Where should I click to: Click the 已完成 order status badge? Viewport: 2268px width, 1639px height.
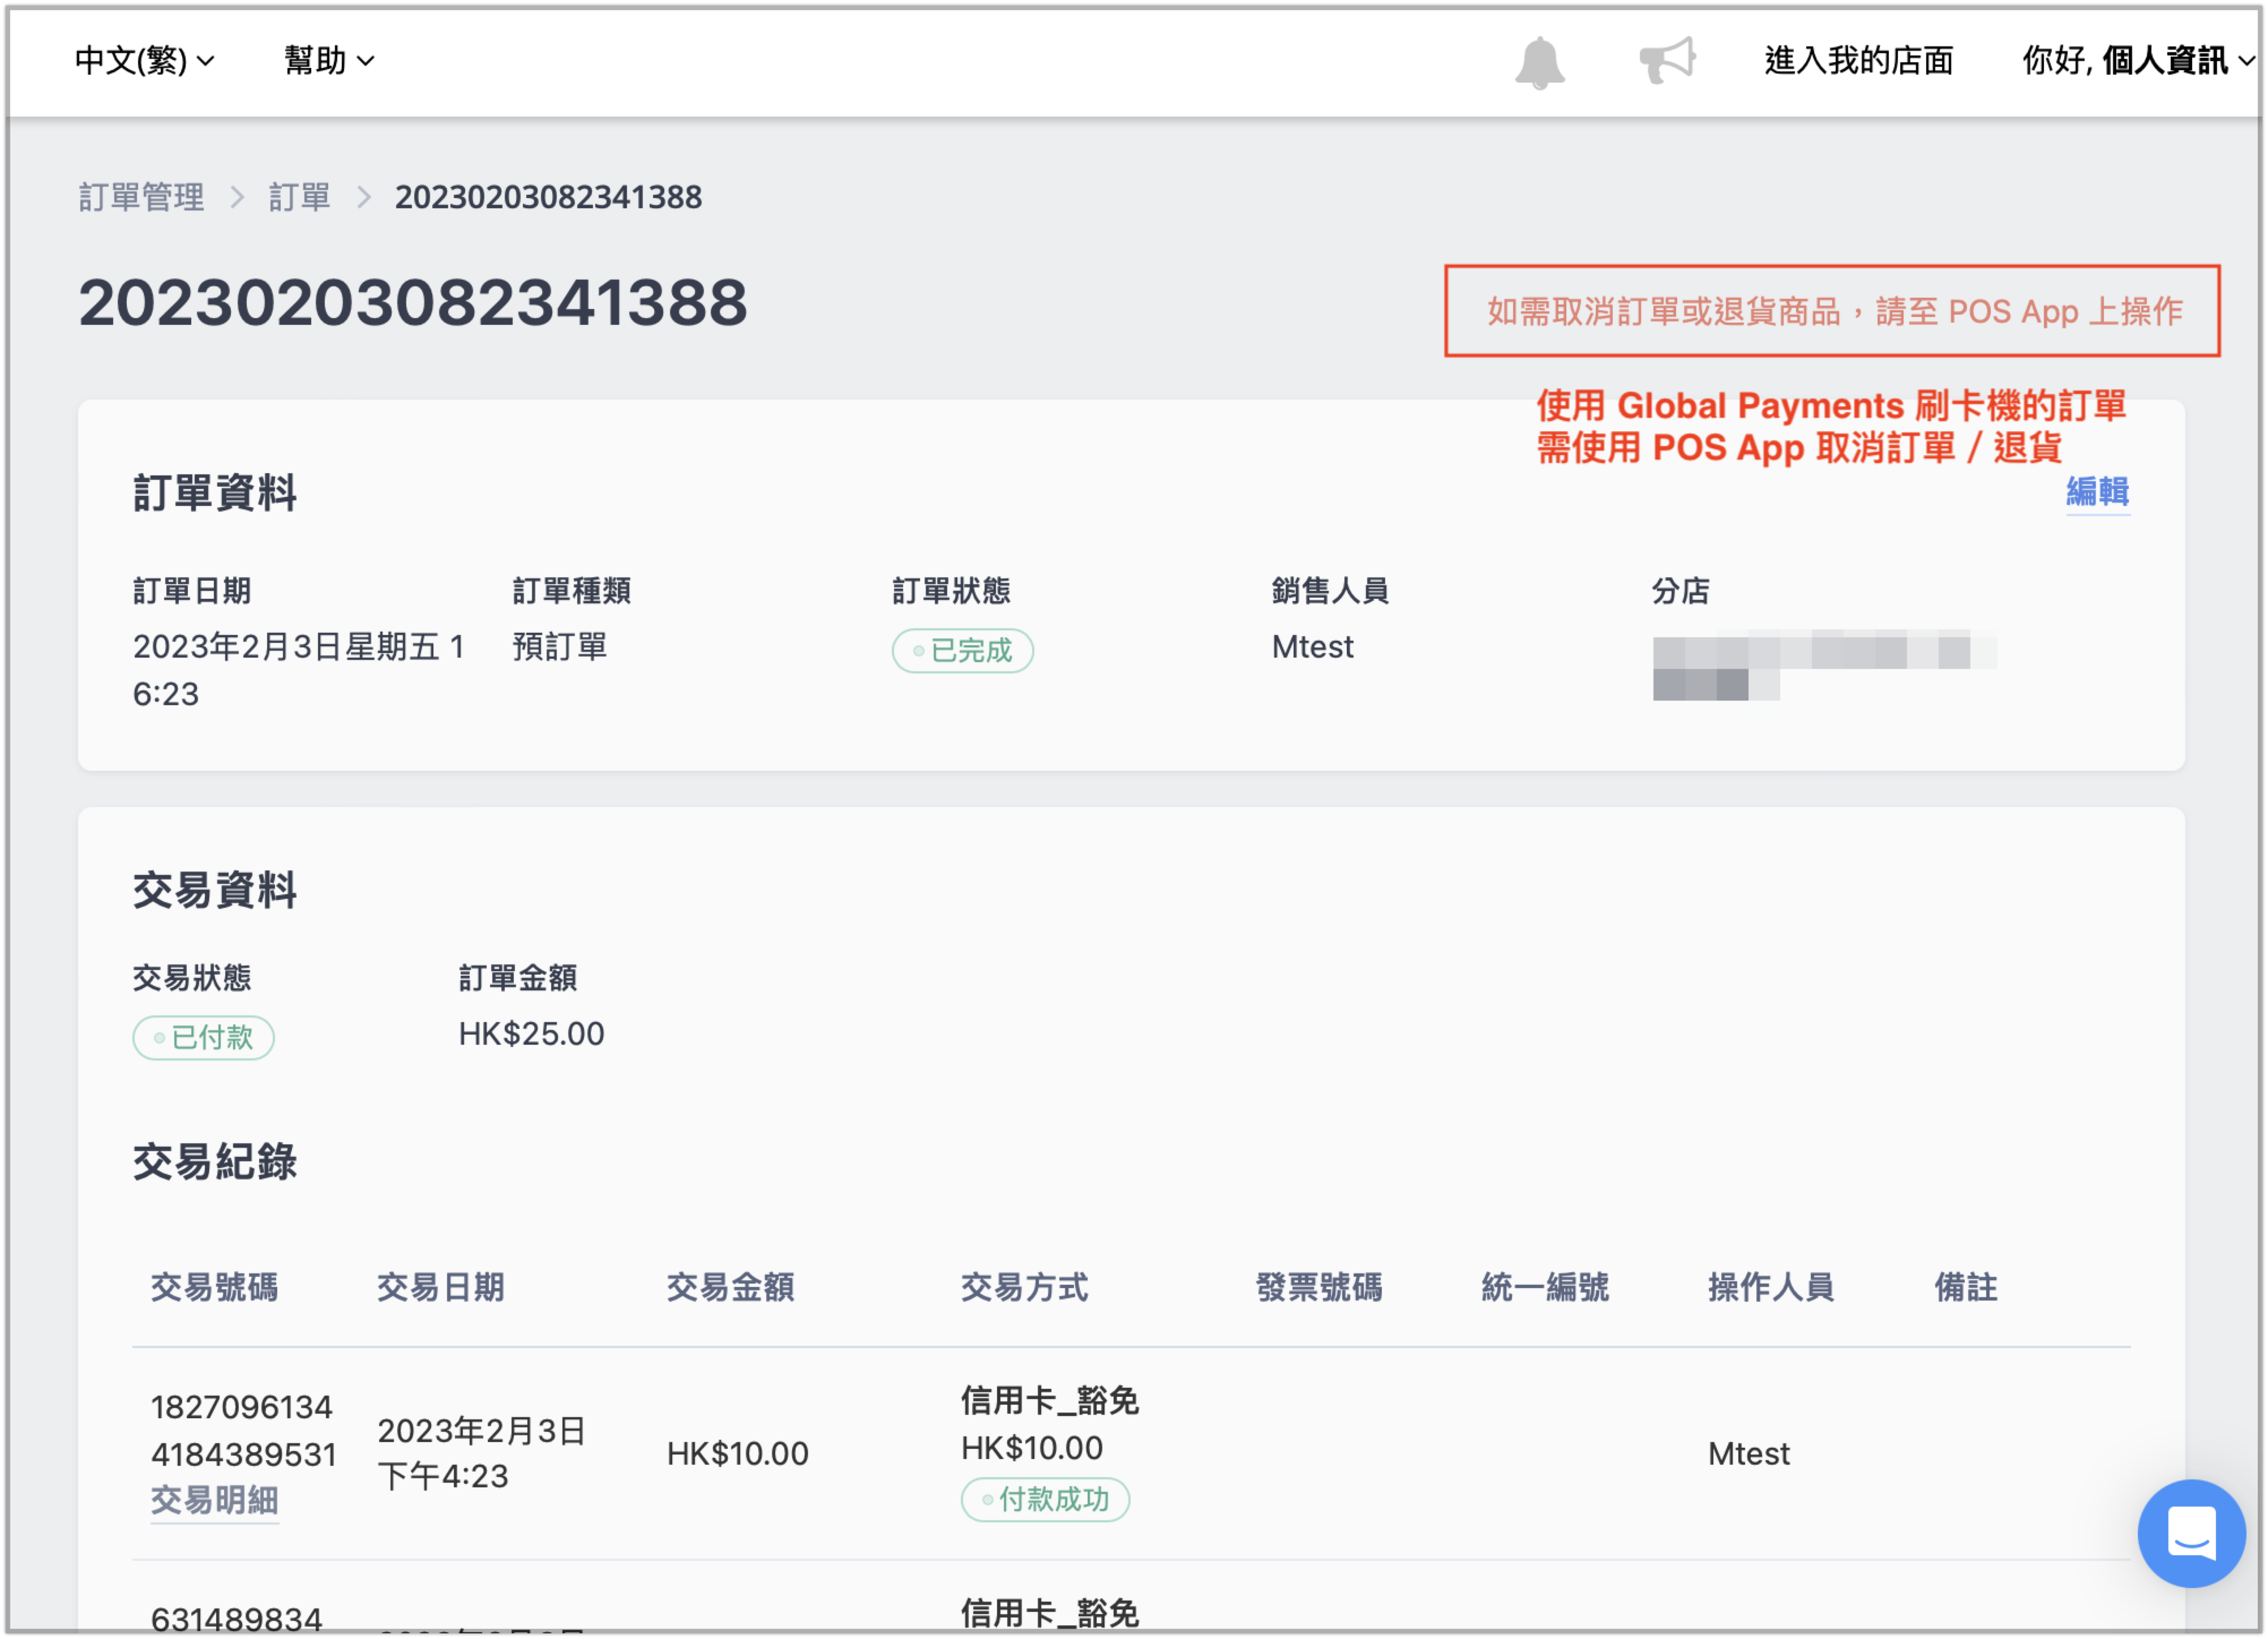962,651
